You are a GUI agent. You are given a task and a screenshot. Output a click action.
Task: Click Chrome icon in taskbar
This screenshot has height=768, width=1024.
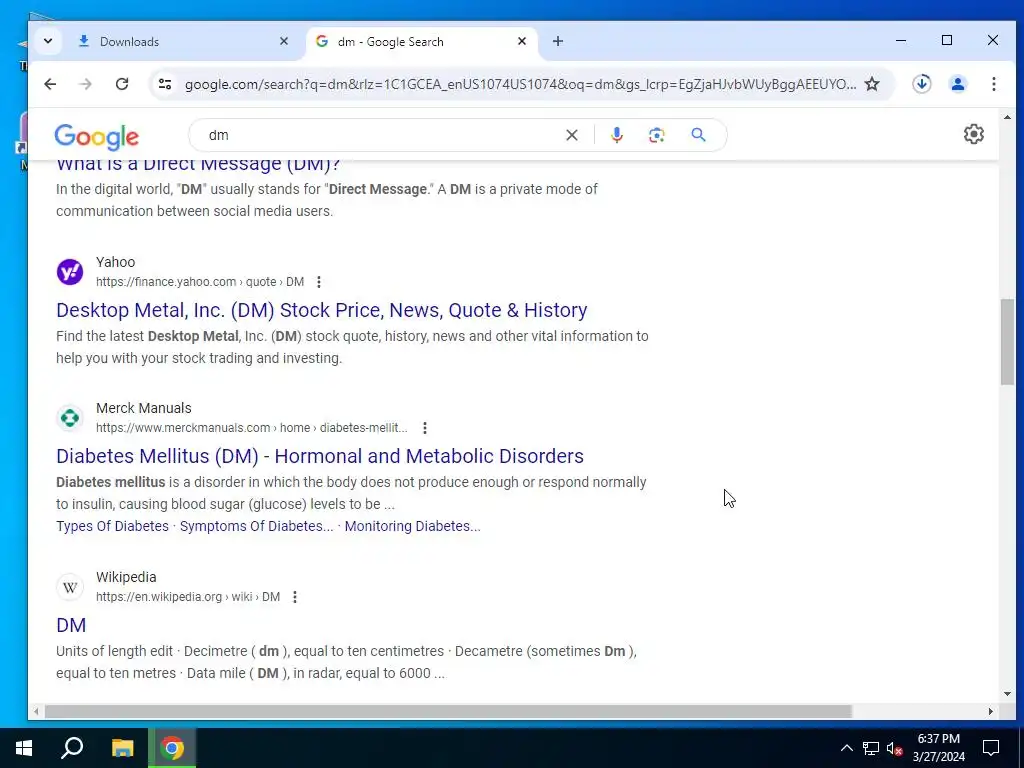172,748
